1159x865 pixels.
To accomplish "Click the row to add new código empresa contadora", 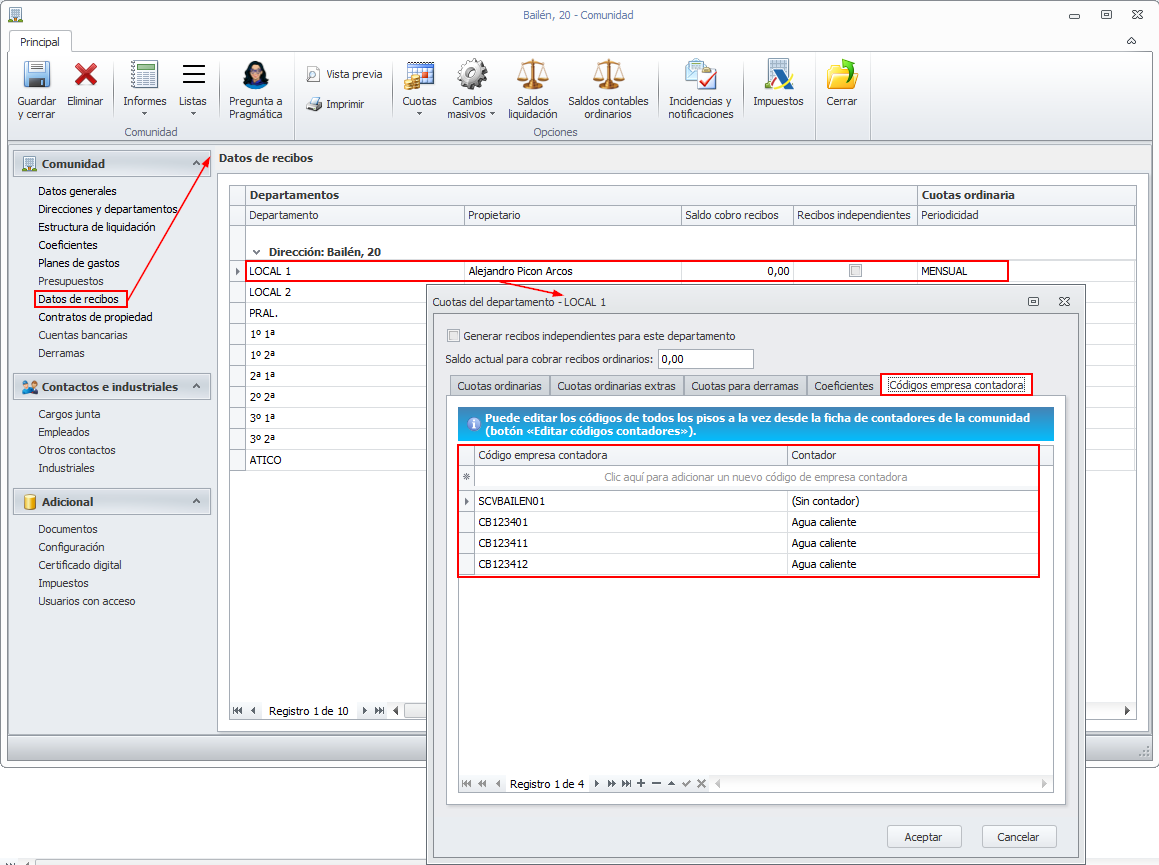I will (755, 477).
